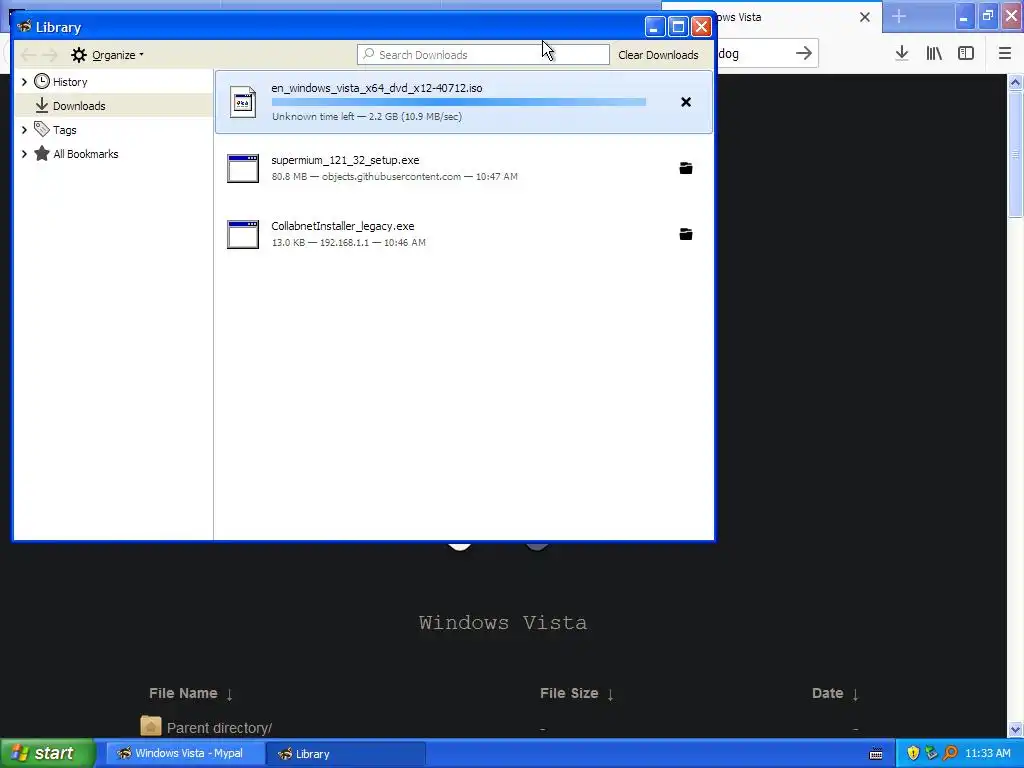This screenshot has height=768, width=1024.
Task: Click the Organize gear icon
Action: tap(79, 55)
